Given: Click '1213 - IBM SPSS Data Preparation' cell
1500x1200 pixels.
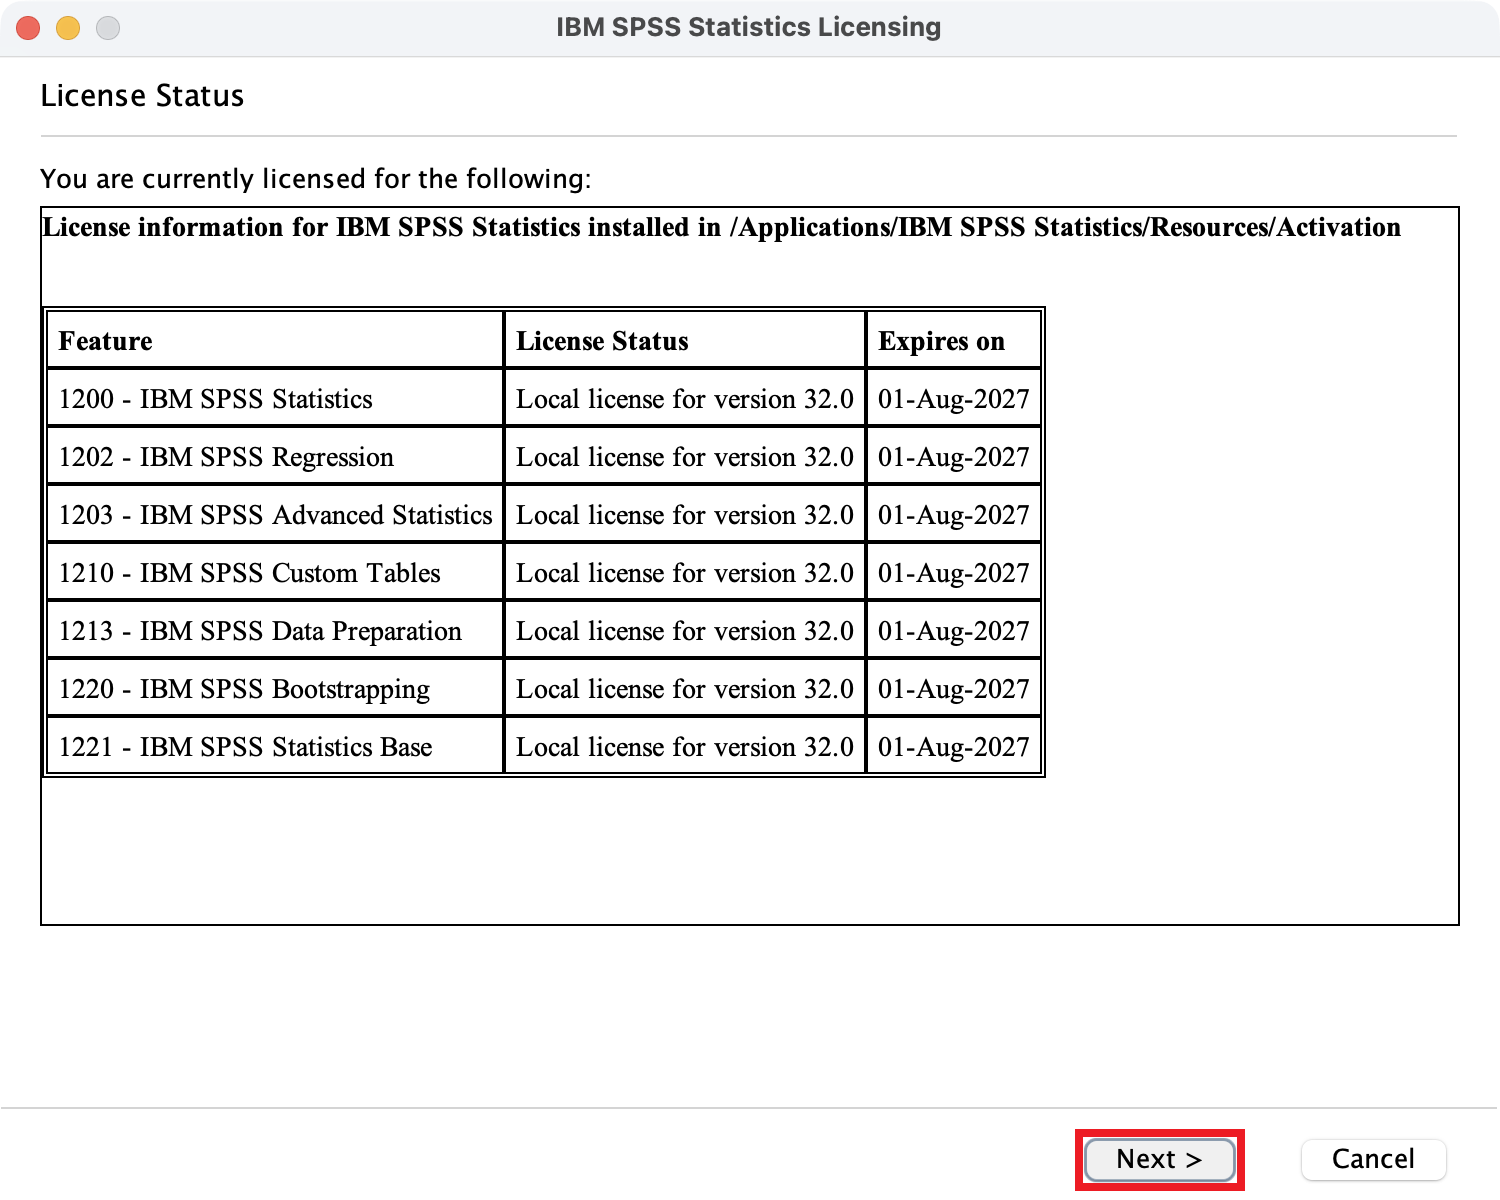Looking at the screenshot, I should 275,630.
